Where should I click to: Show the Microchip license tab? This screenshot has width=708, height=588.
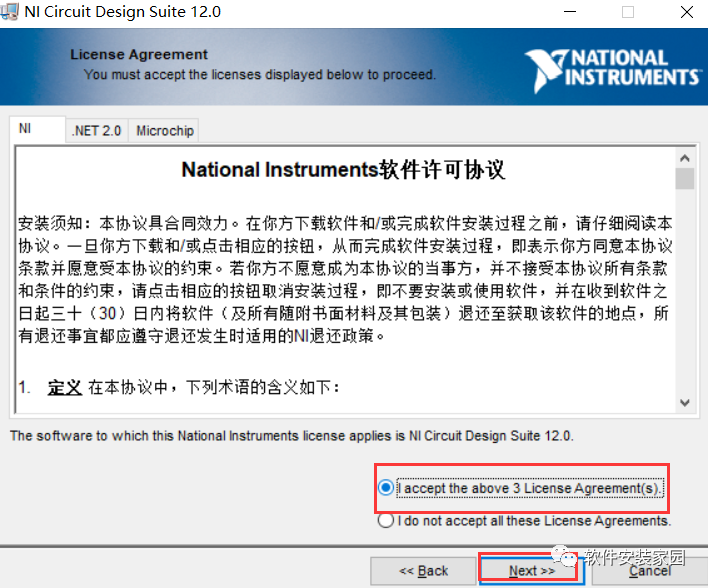coord(164,131)
